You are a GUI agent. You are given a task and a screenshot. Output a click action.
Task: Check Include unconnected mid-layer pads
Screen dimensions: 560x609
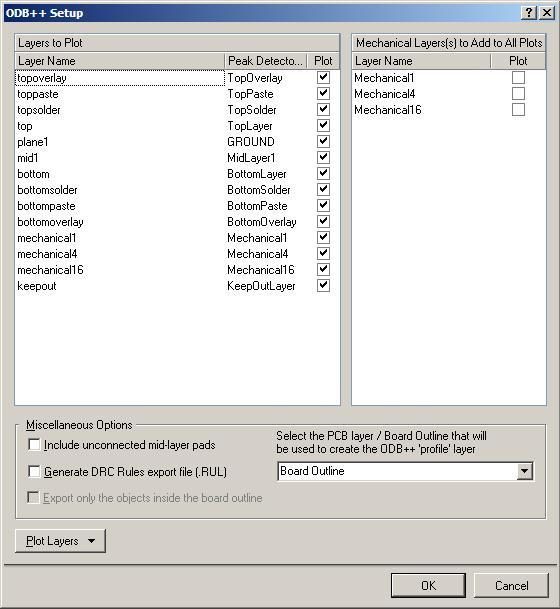click(34, 444)
